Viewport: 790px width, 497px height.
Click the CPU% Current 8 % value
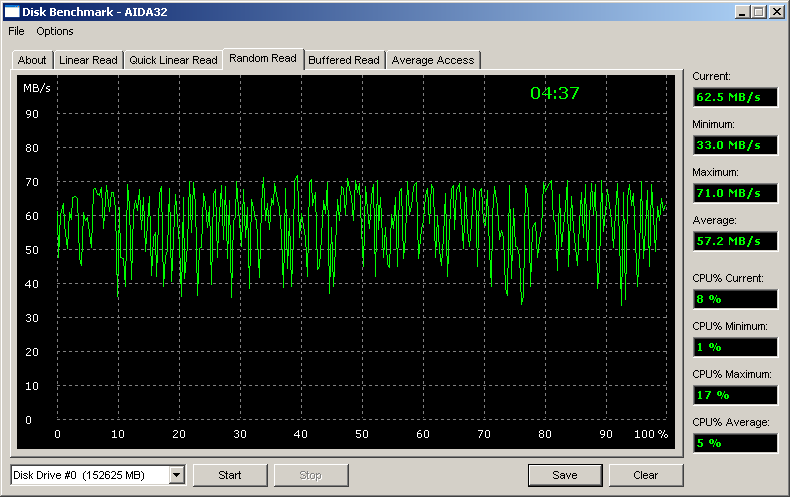pos(736,299)
